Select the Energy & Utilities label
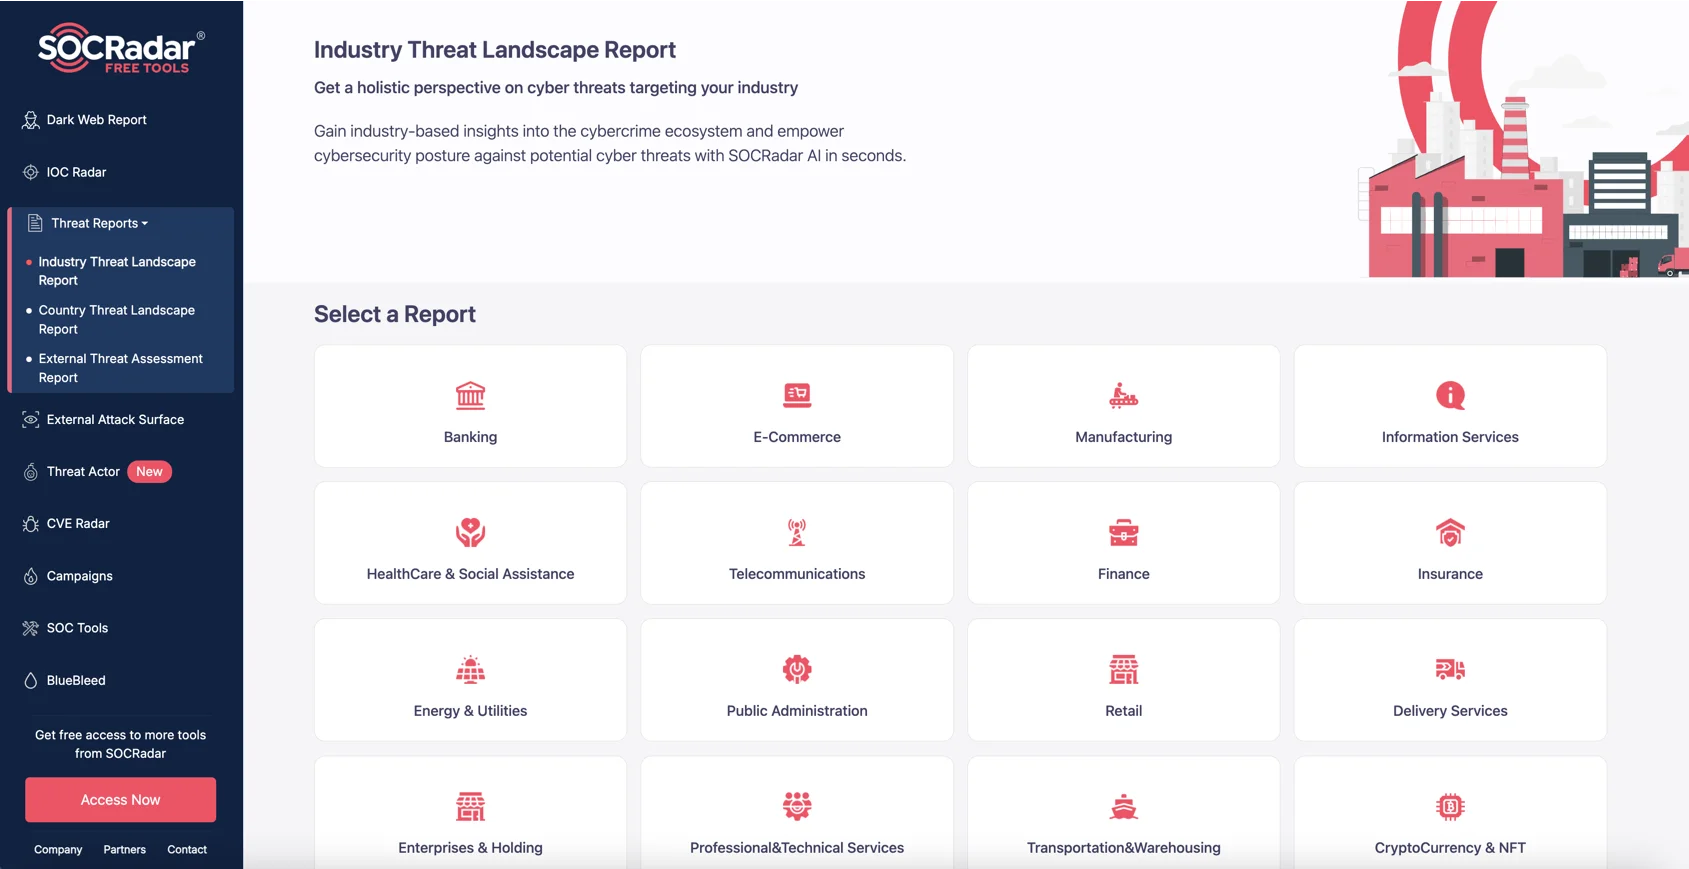The height and width of the screenshot is (869, 1689). (470, 711)
